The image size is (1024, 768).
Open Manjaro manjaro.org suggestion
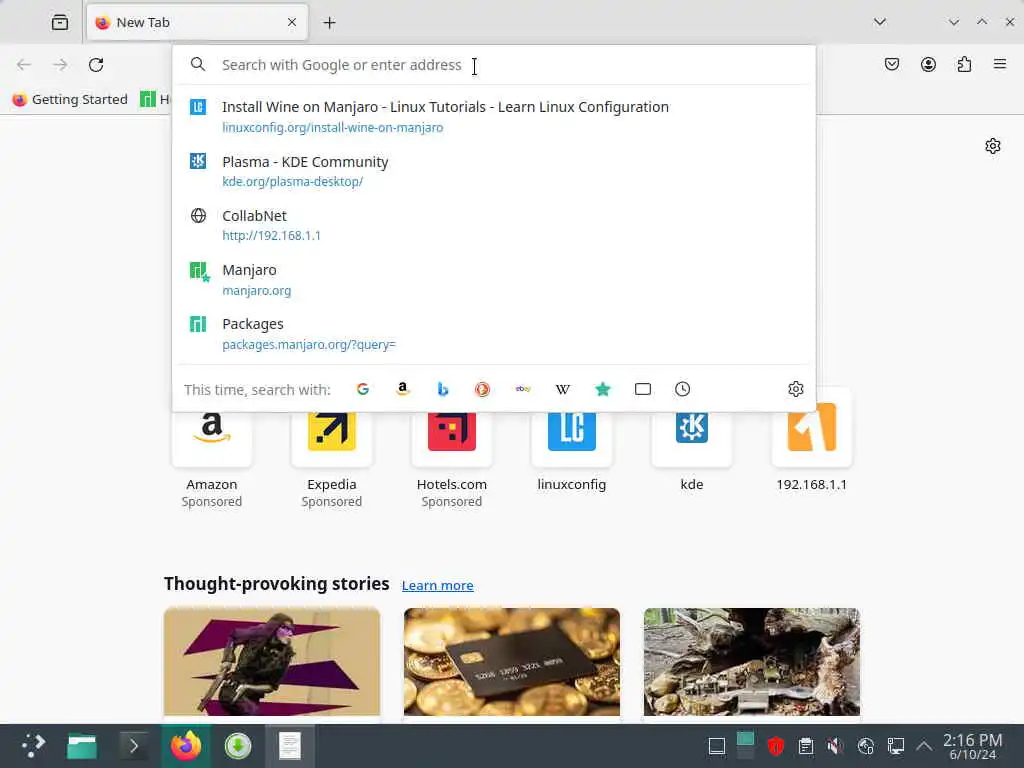[x=494, y=280]
